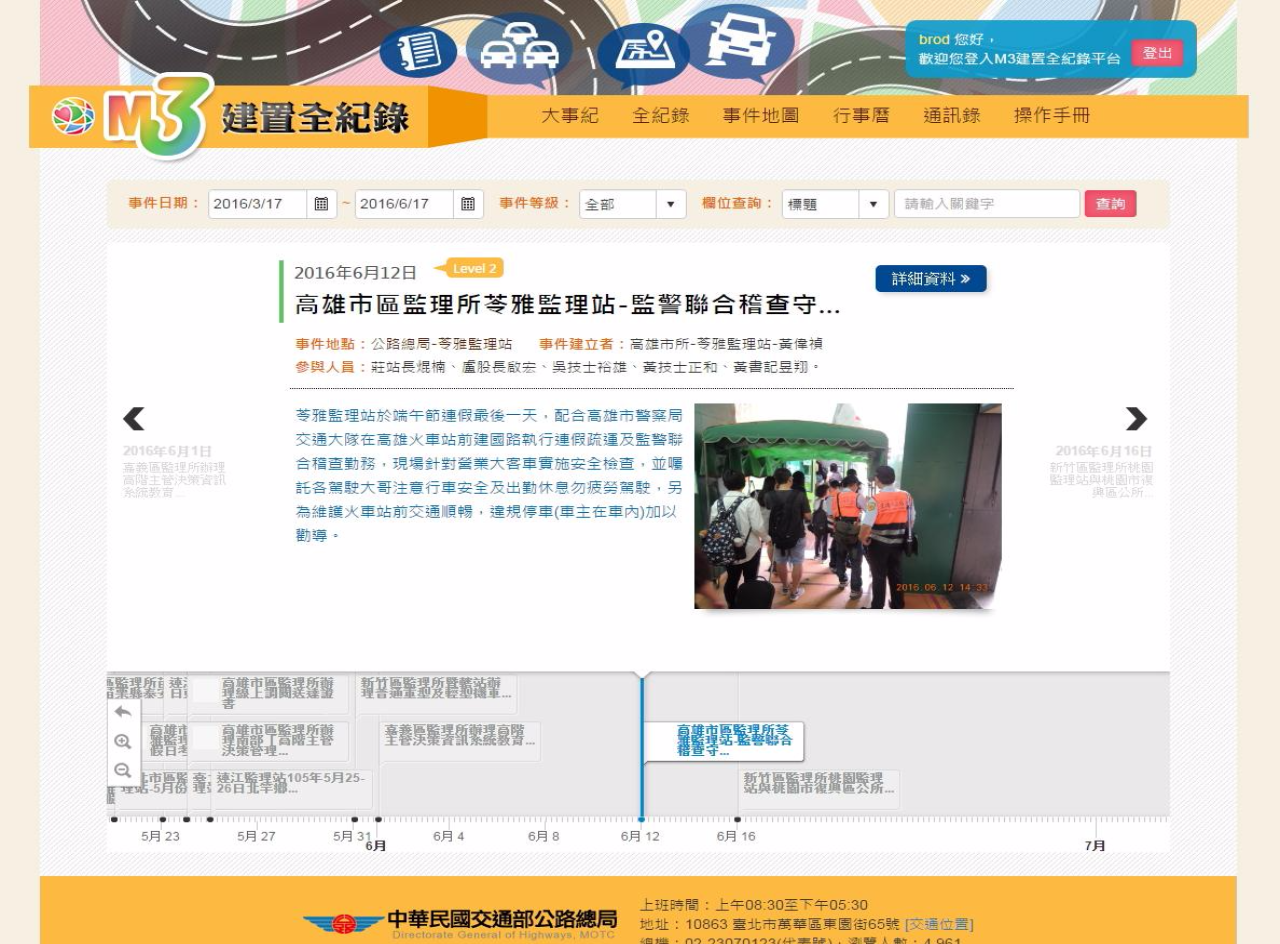Open the document list bubble icon in header
The height and width of the screenshot is (944, 1280).
click(x=418, y=52)
